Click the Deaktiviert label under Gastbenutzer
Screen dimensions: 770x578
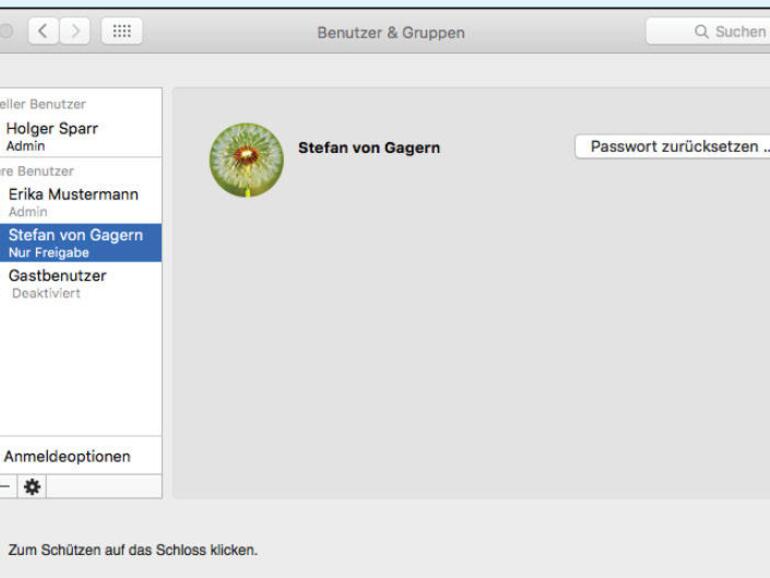click(x=46, y=293)
